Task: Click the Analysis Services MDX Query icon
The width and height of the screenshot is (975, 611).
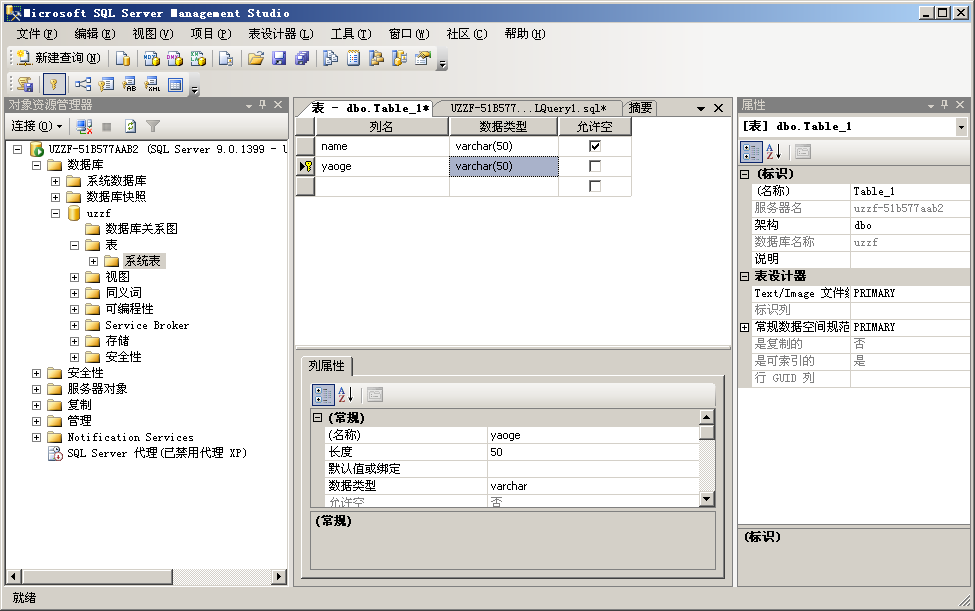Action: (151, 58)
